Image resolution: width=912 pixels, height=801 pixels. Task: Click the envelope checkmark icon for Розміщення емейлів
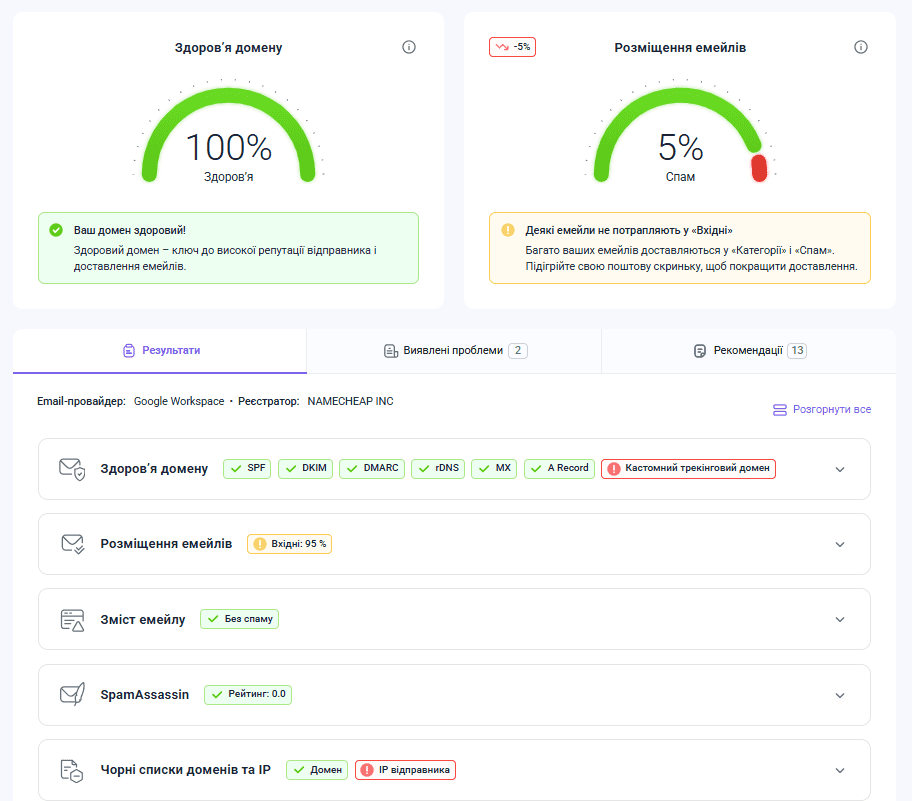pyautogui.click(x=71, y=544)
